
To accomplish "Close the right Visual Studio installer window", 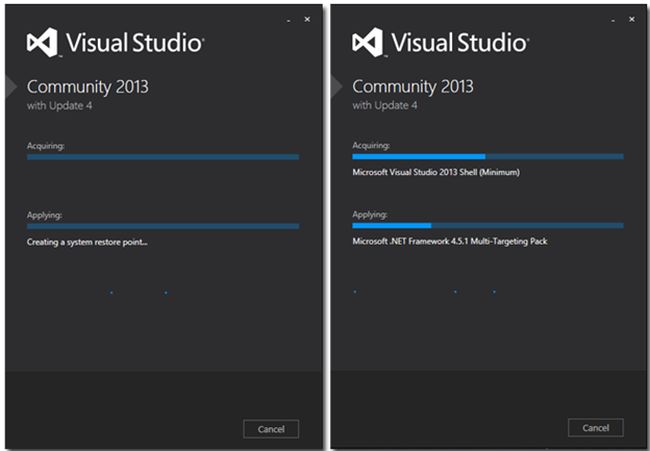I will tap(632, 19).
